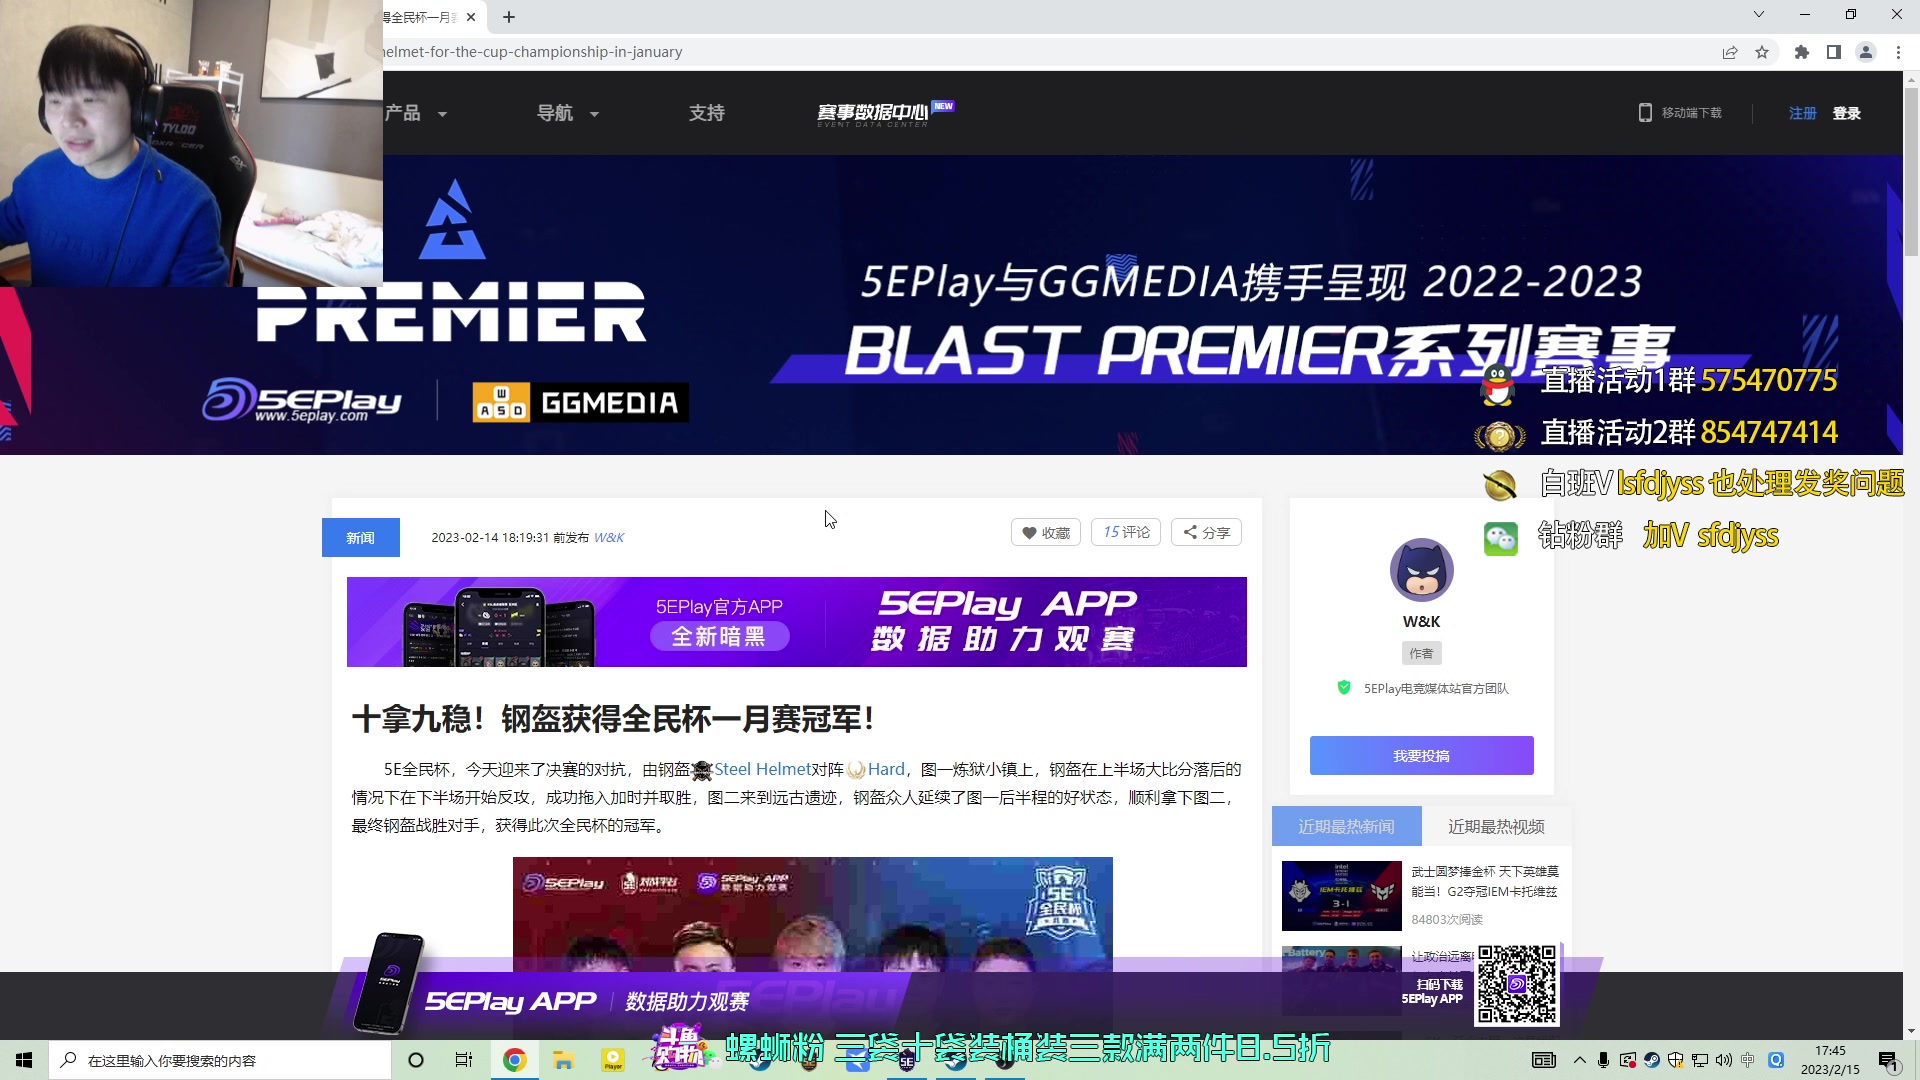The width and height of the screenshot is (1920, 1080).
Task: Click the 移动端下载 mobile phone icon
Action: 1645,113
